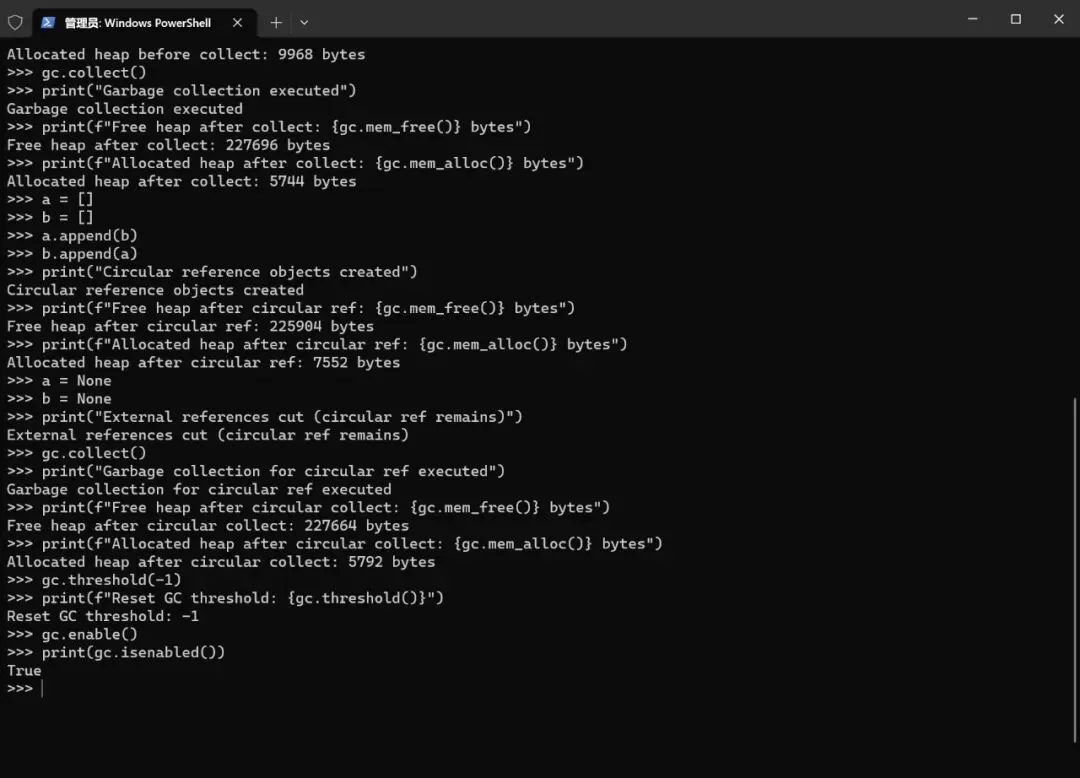Expand the new tab profile dropdown
This screenshot has width=1080, height=778.
point(304,23)
